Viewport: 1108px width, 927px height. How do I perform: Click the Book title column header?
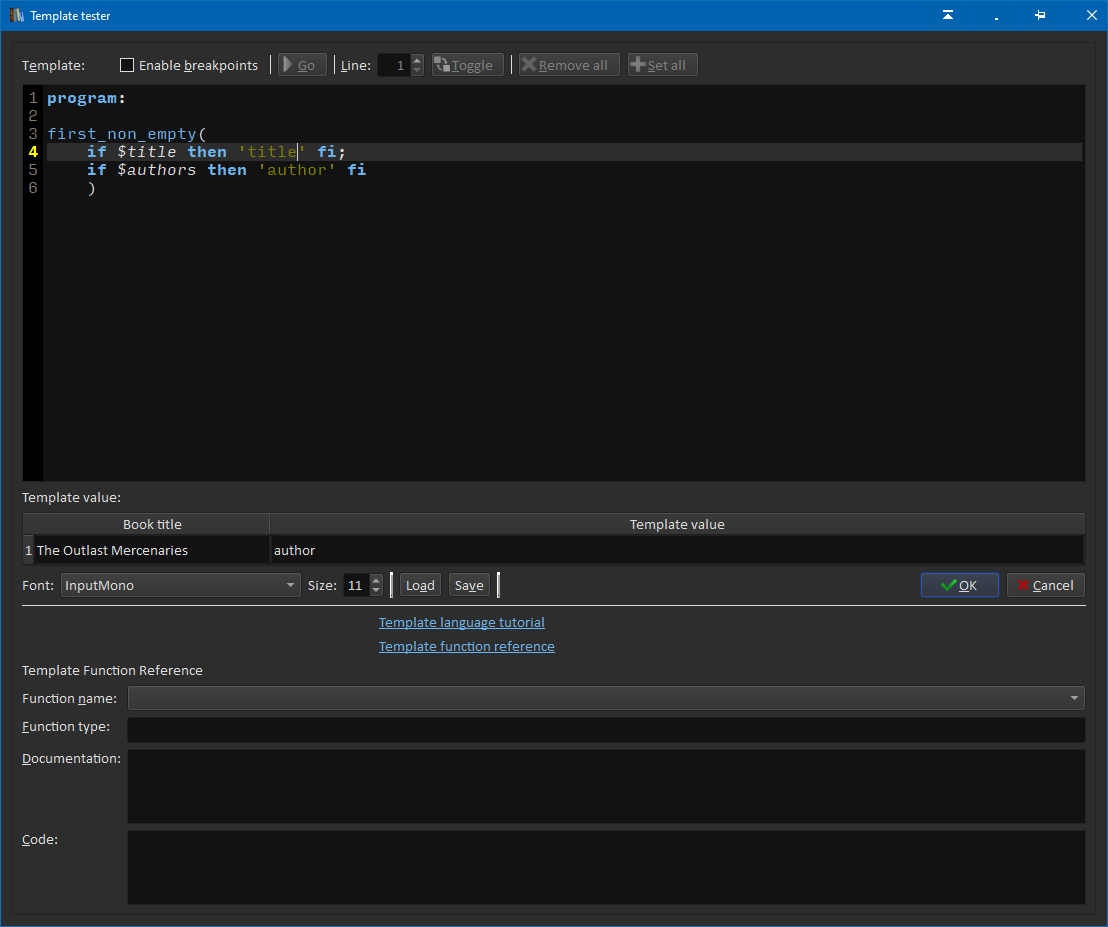[152, 524]
